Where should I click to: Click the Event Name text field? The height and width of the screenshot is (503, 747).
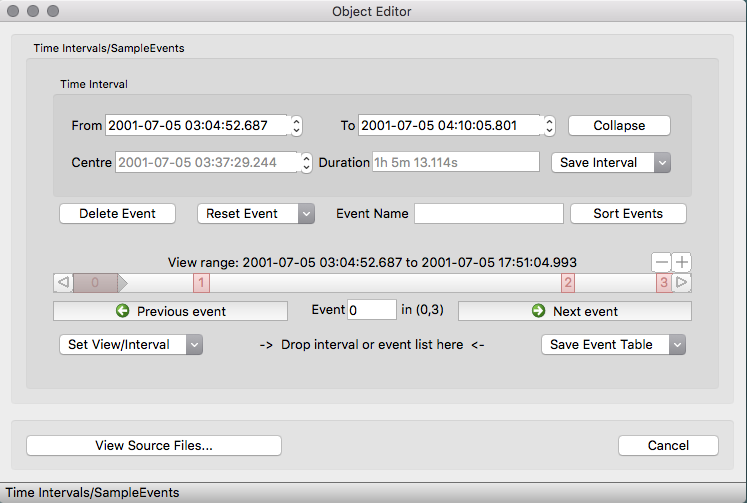click(x=489, y=213)
